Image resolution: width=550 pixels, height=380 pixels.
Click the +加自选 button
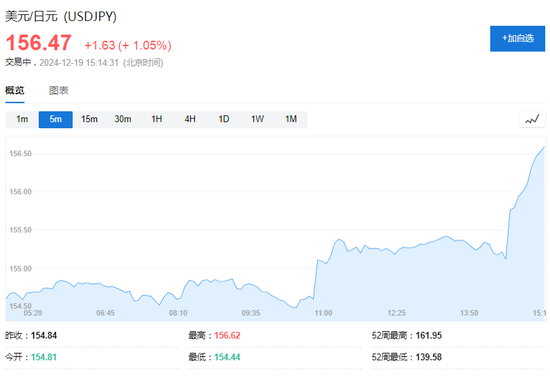517,39
